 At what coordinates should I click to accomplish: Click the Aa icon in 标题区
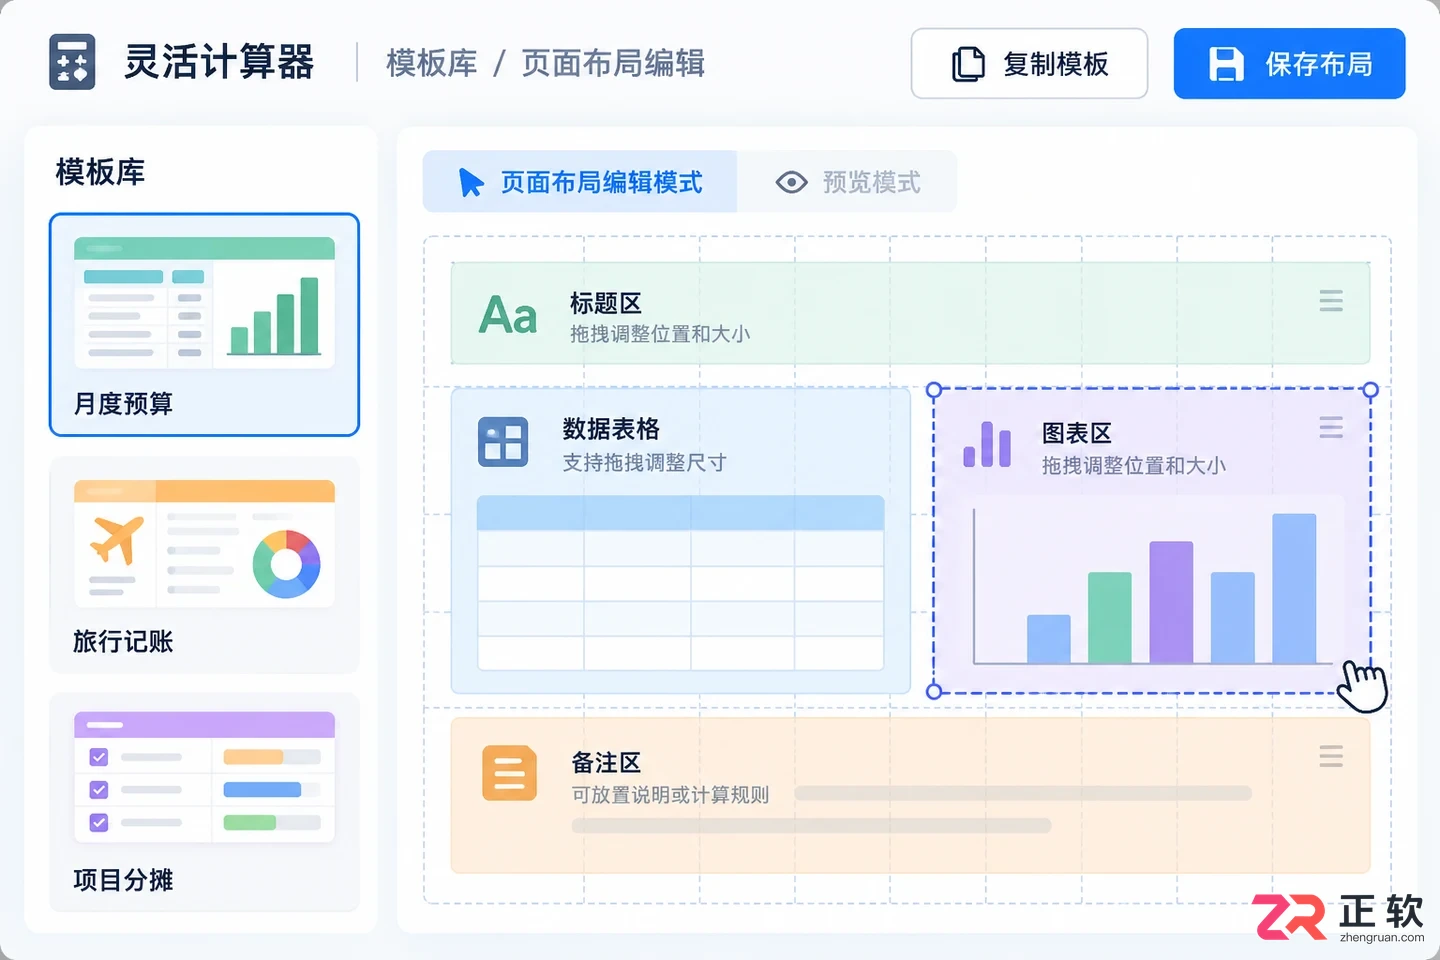[508, 316]
